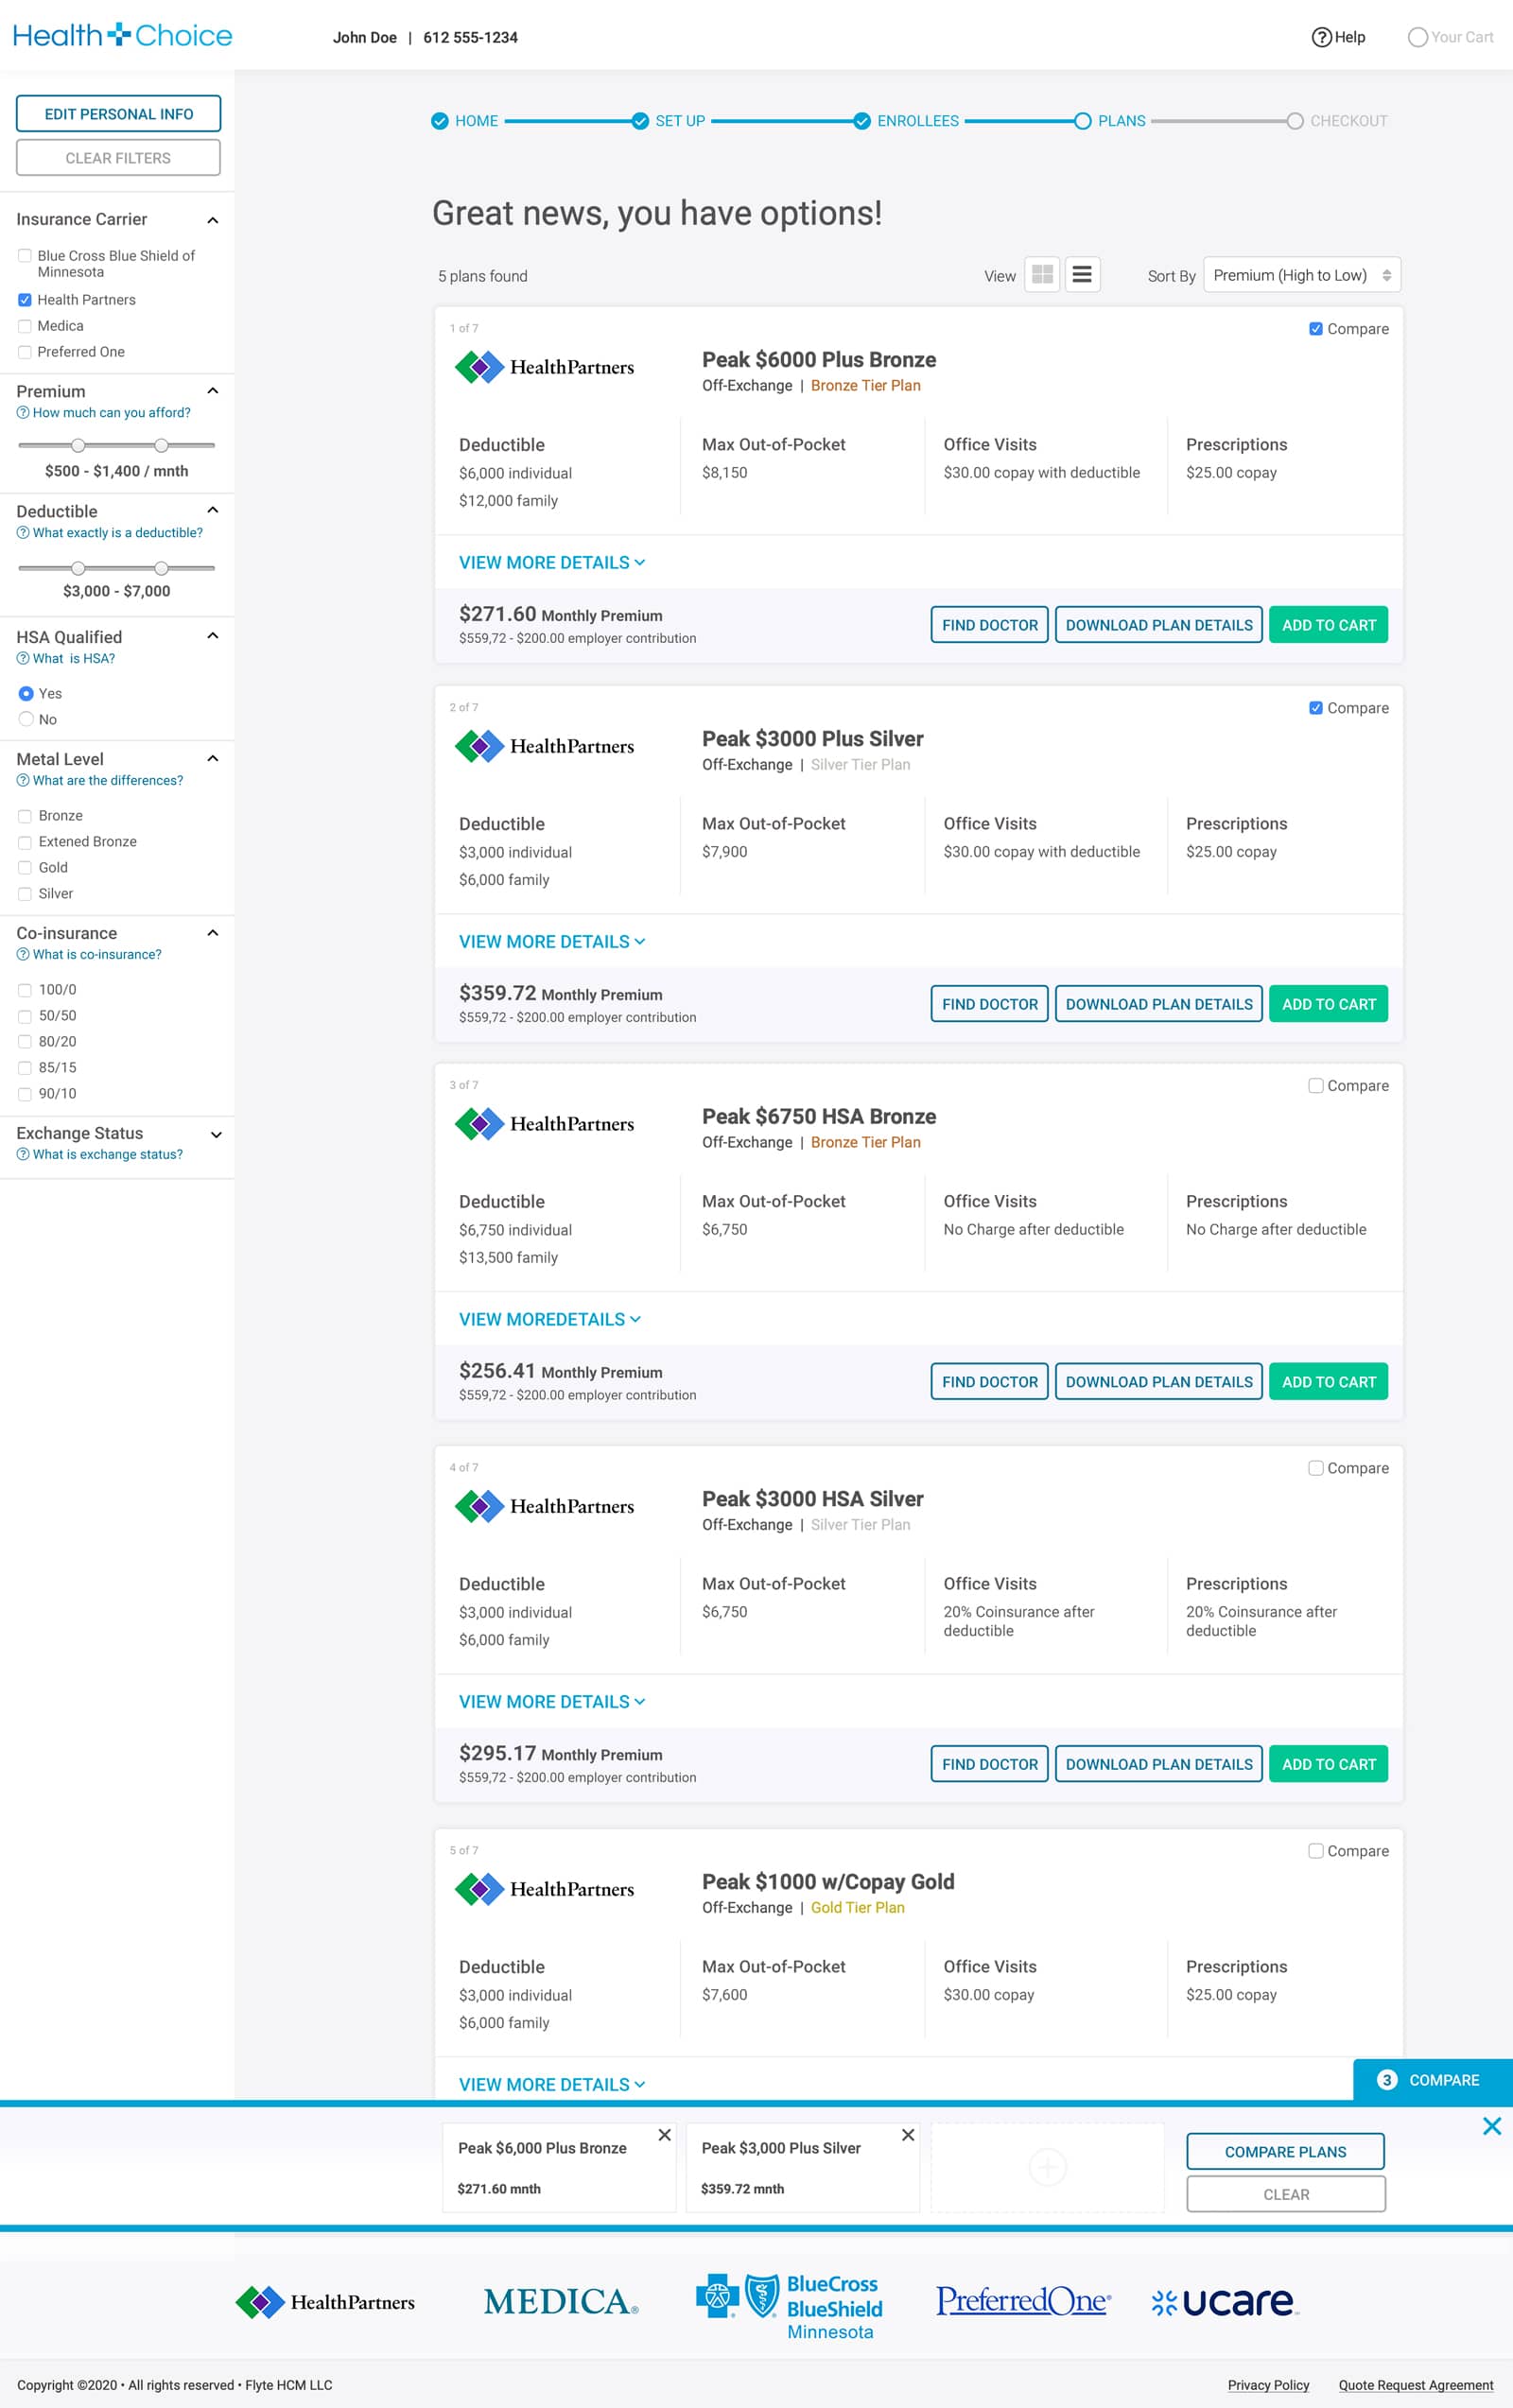Image resolution: width=1513 pixels, height=2408 pixels.
Task: Click HealthPartners logo on Peak $1000 w/Copay Gold card
Action: pyautogui.click(x=544, y=1889)
